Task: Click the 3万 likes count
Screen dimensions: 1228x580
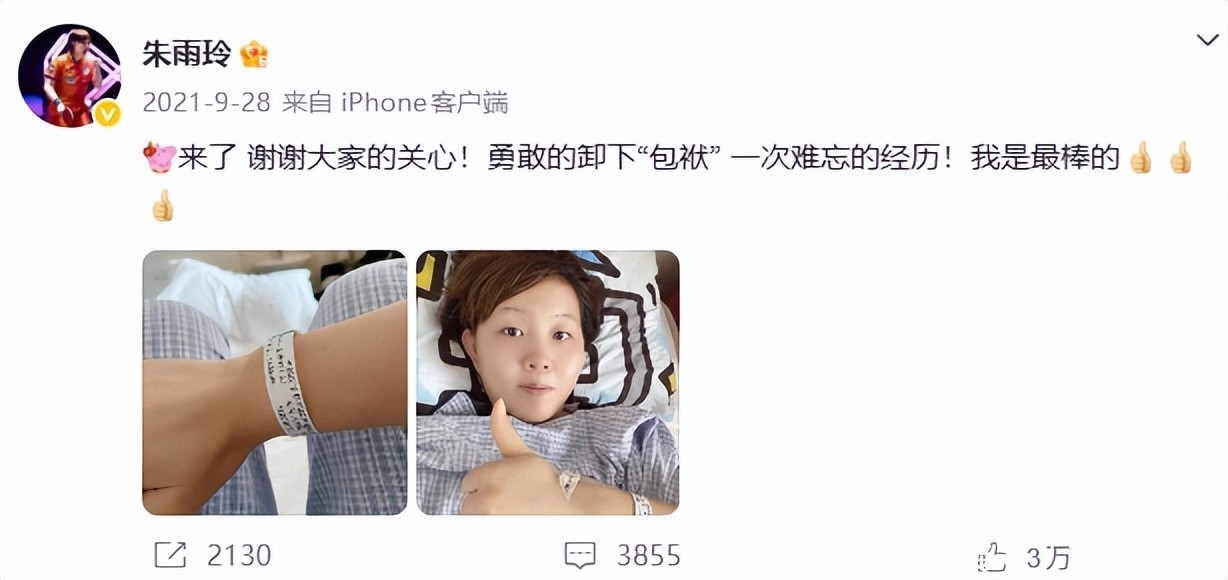Action: 1048,556
